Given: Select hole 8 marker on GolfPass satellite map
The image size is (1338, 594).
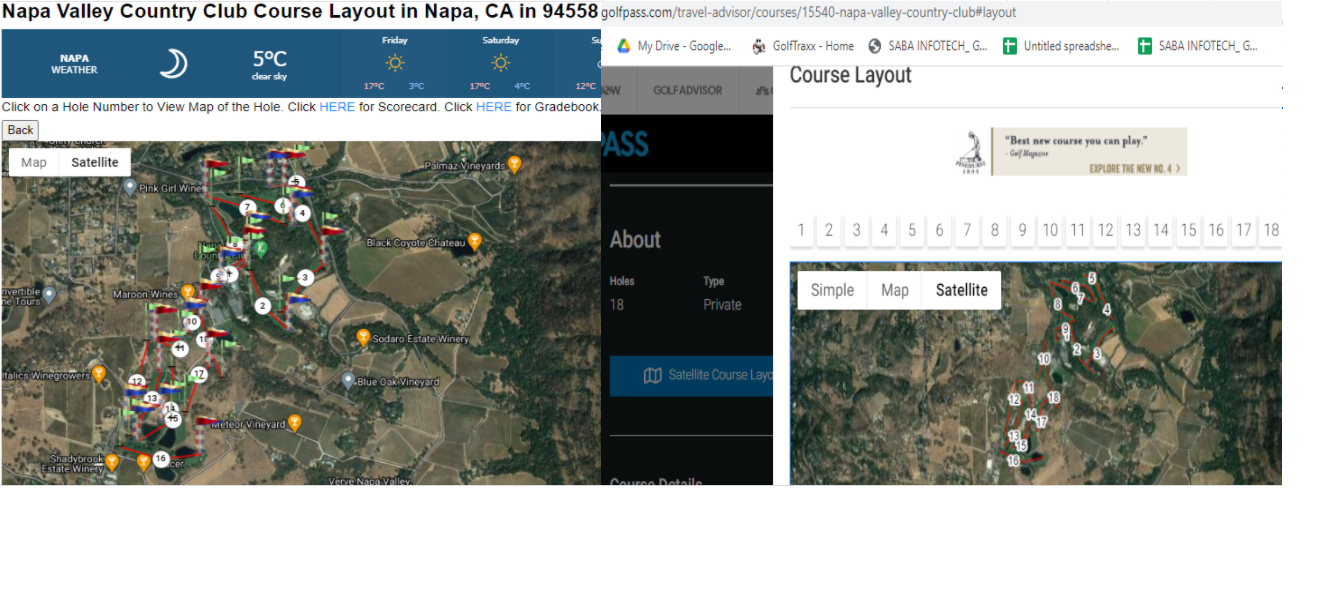Looking at the screenshot, I should point(1057,304).
